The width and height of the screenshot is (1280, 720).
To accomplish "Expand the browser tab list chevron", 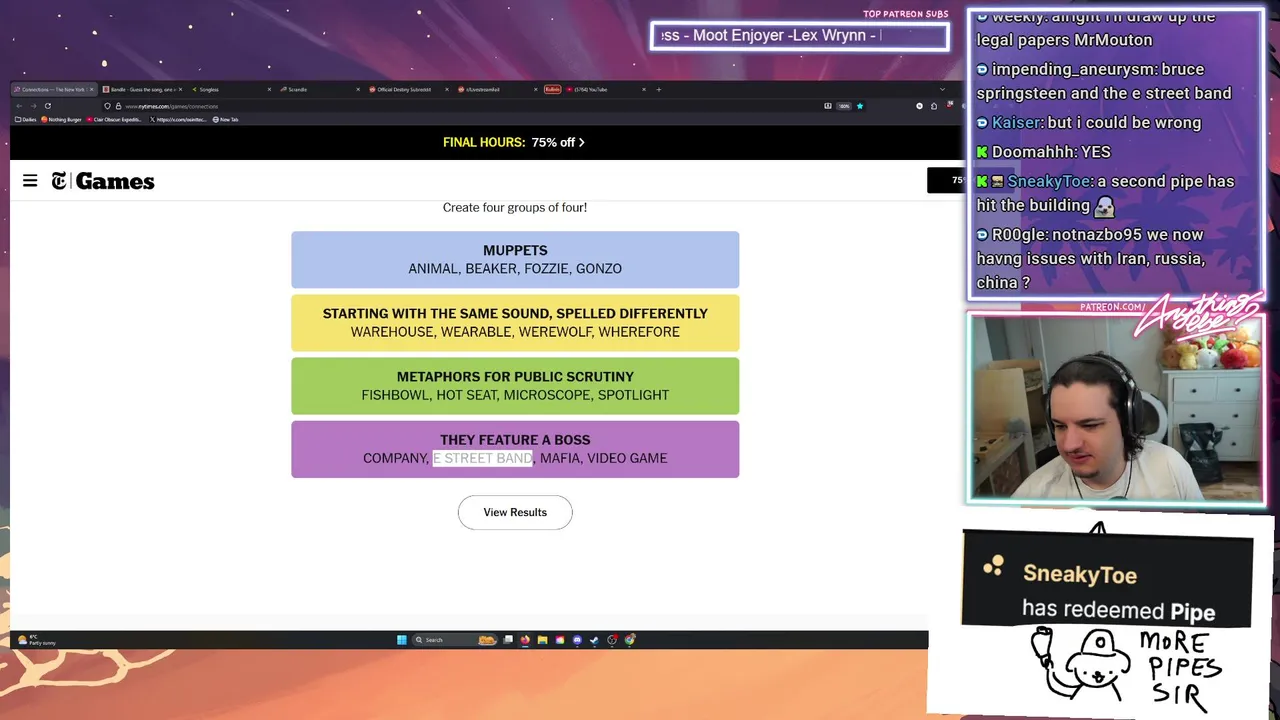I will click(x=942, y=89).
